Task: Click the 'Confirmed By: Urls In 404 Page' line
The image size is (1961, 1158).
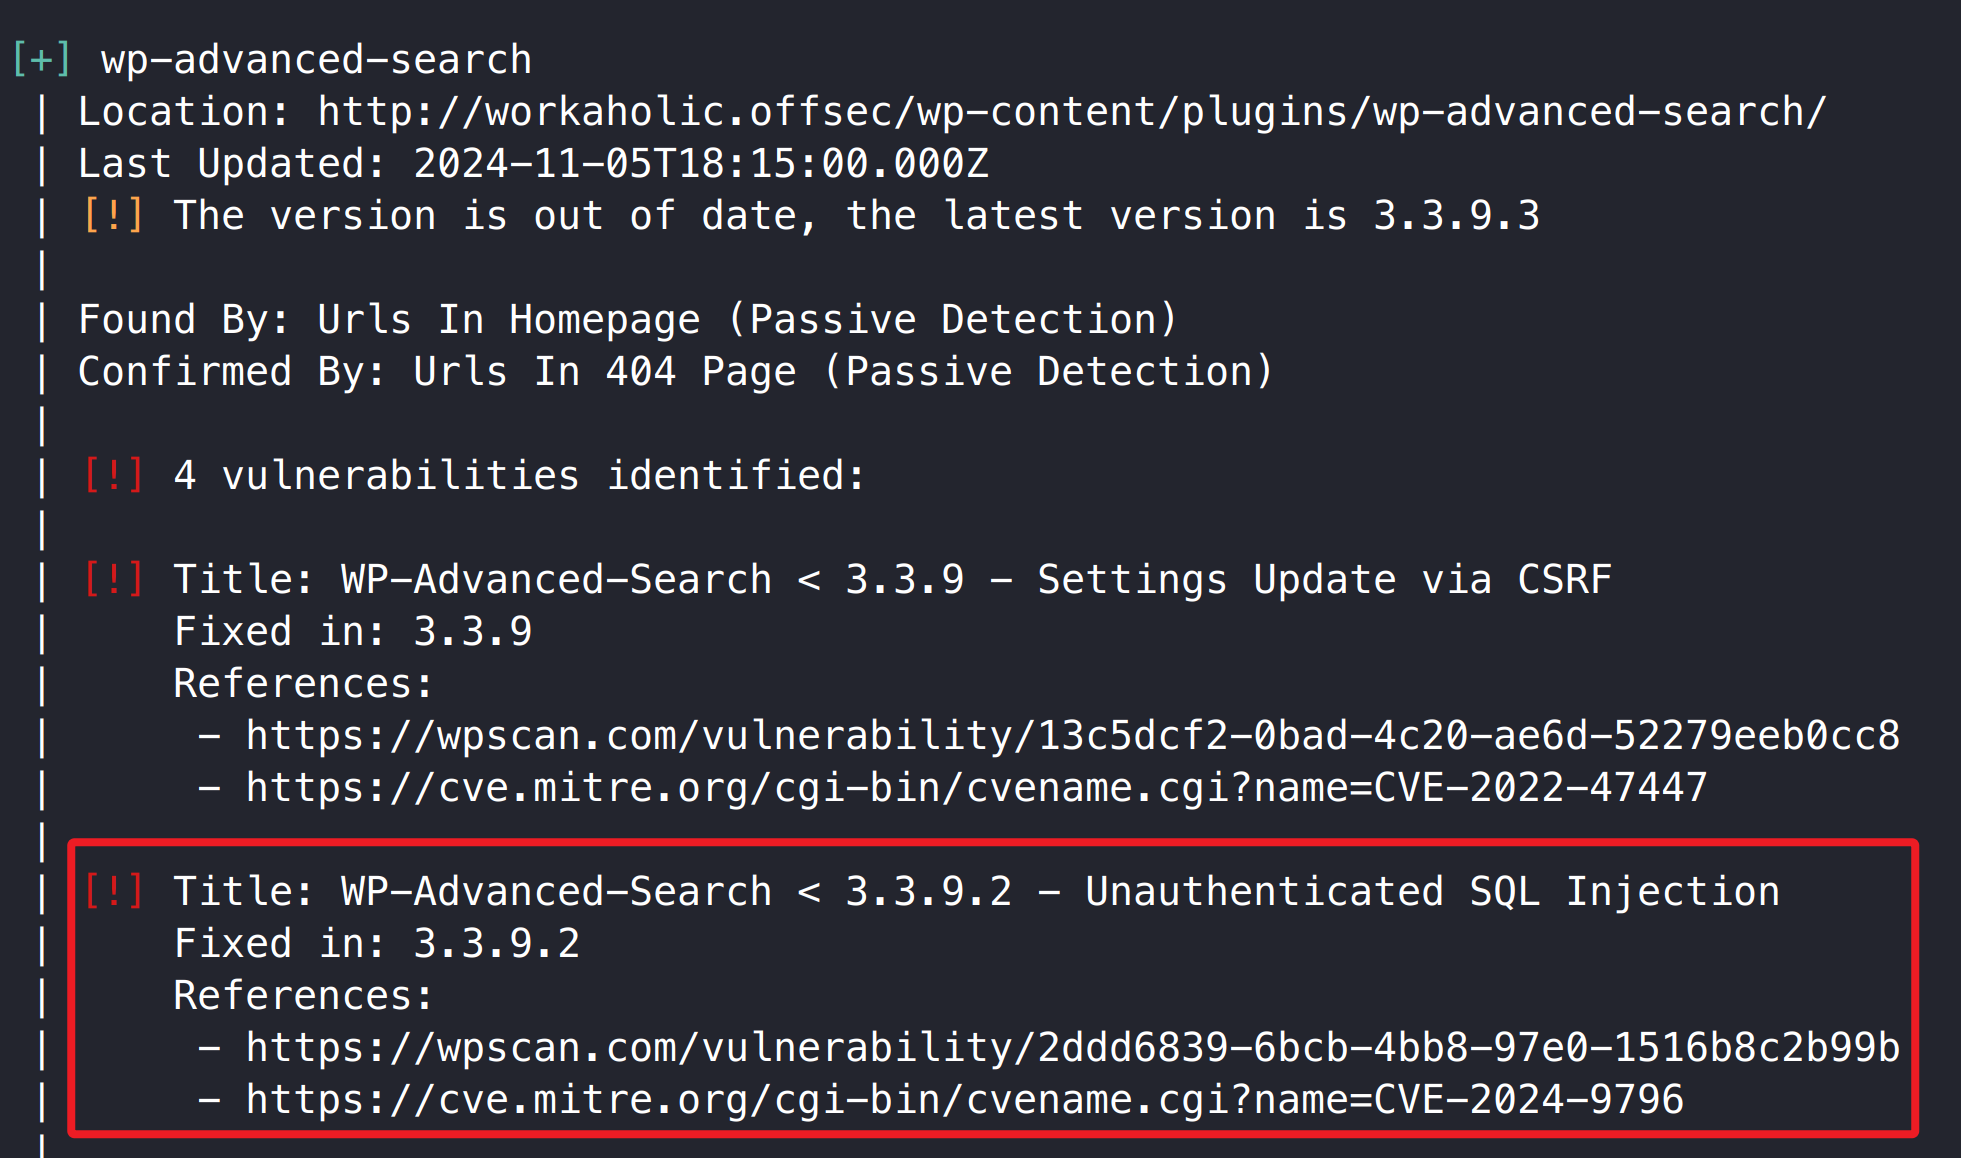Action: (x=676, y=372)
